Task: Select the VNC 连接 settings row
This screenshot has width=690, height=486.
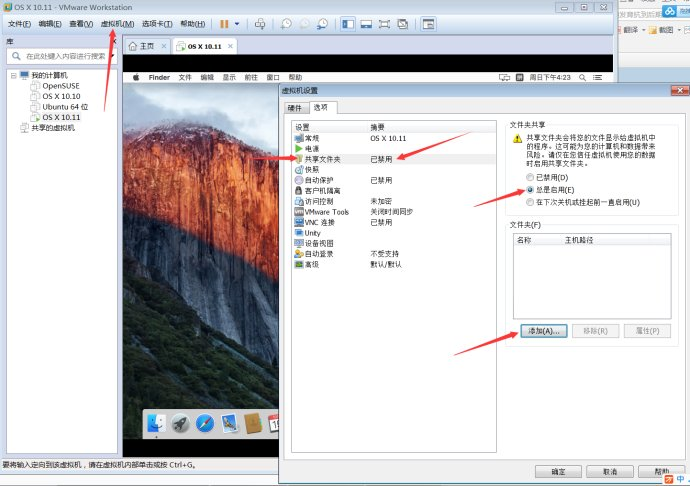Action: pyautogui.click(x=394, y=222)
